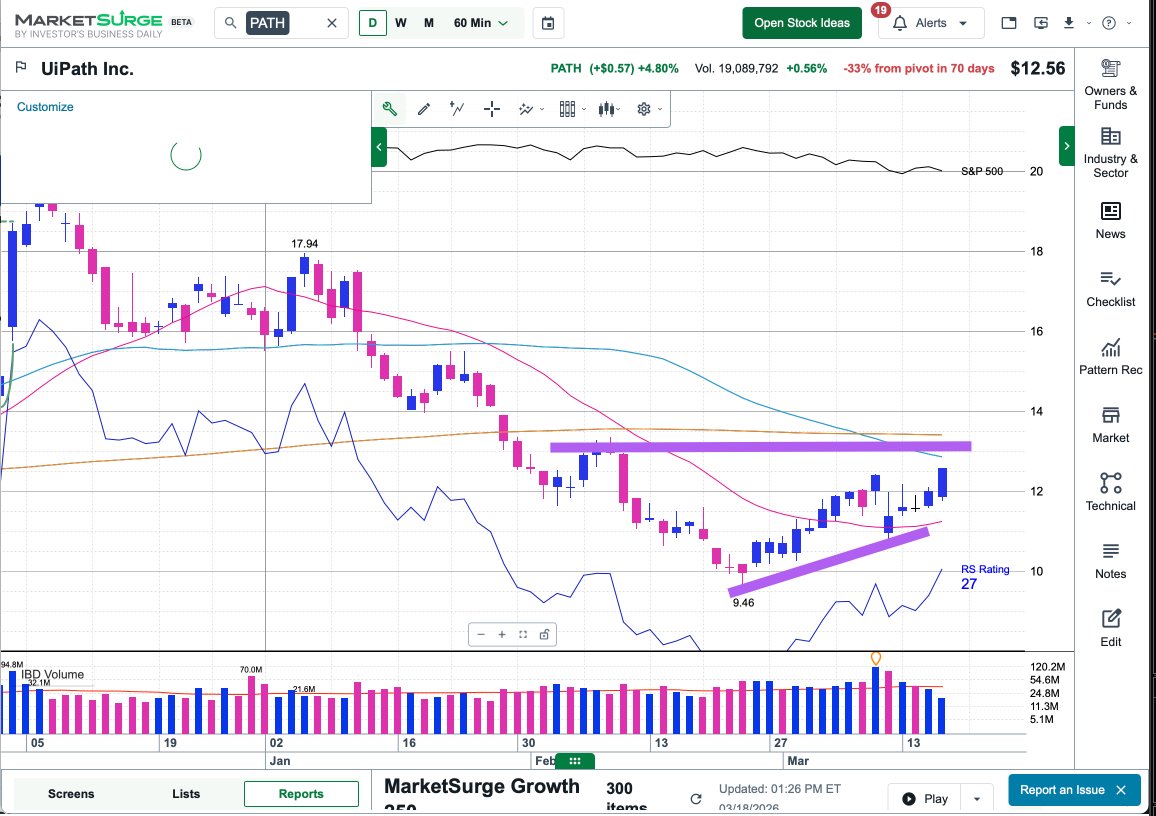Expand the pattern indicators dropdown arrow

point(543,109)
